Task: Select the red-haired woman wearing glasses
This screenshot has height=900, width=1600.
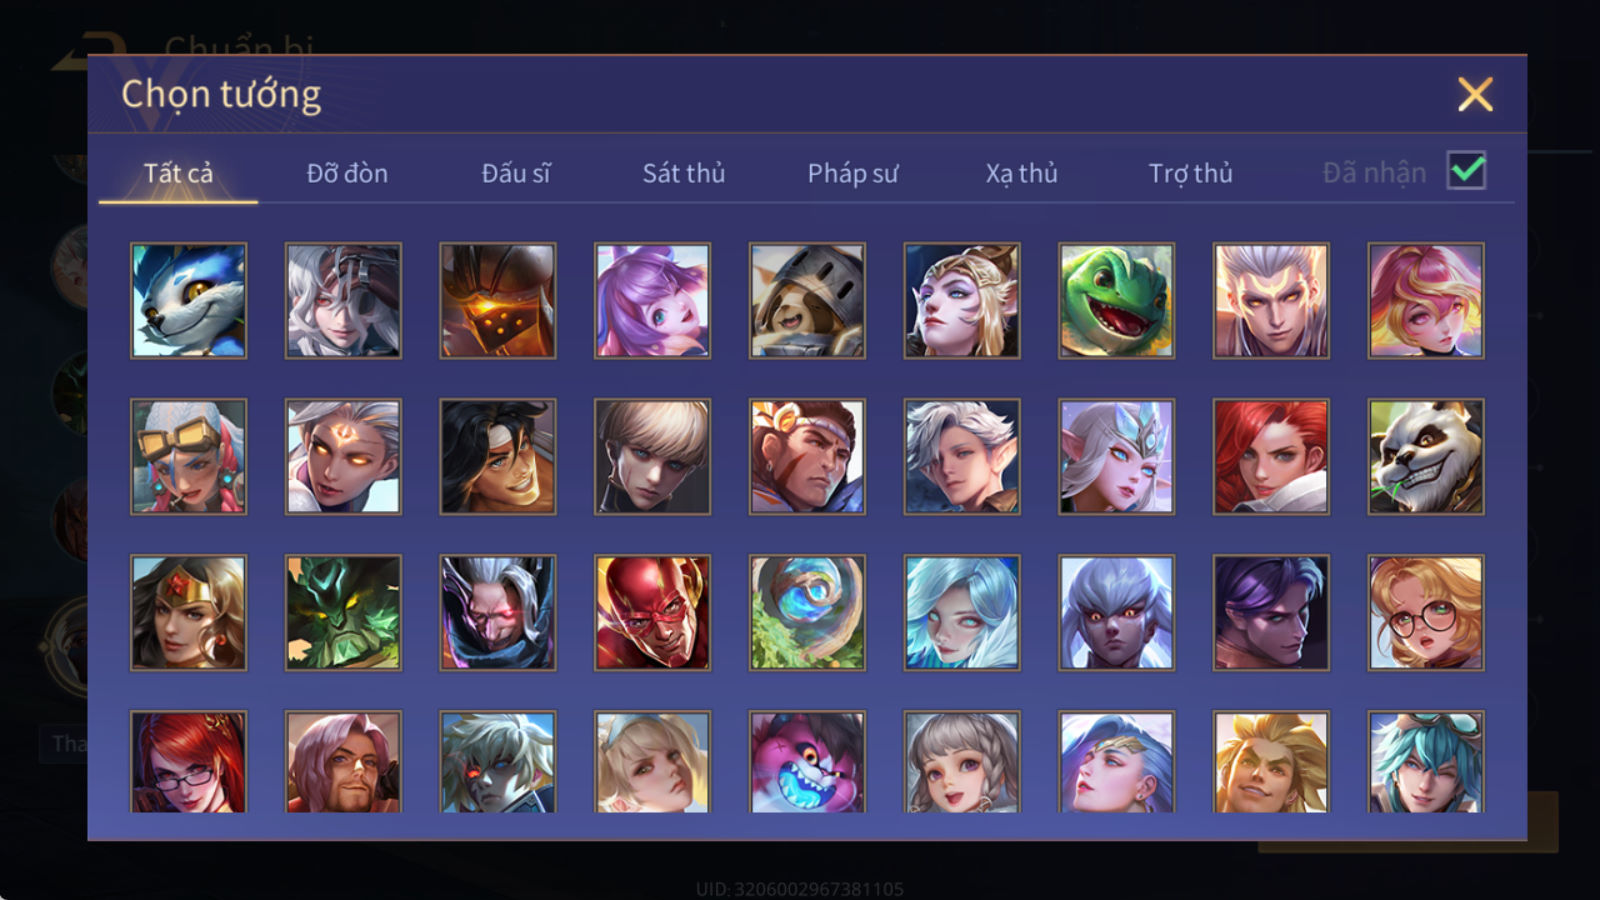Action: [188, 762]
